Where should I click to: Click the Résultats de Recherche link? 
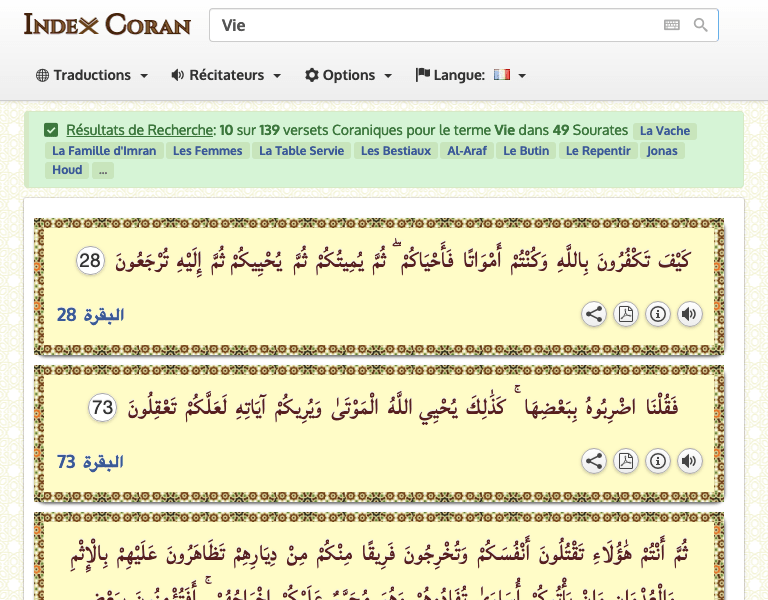pos(140,130)
